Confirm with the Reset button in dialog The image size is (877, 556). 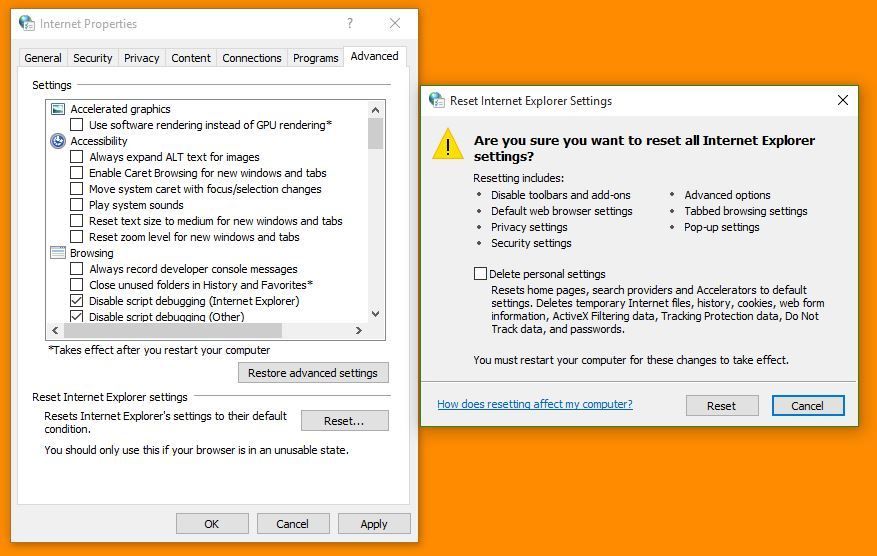(721, 405)
